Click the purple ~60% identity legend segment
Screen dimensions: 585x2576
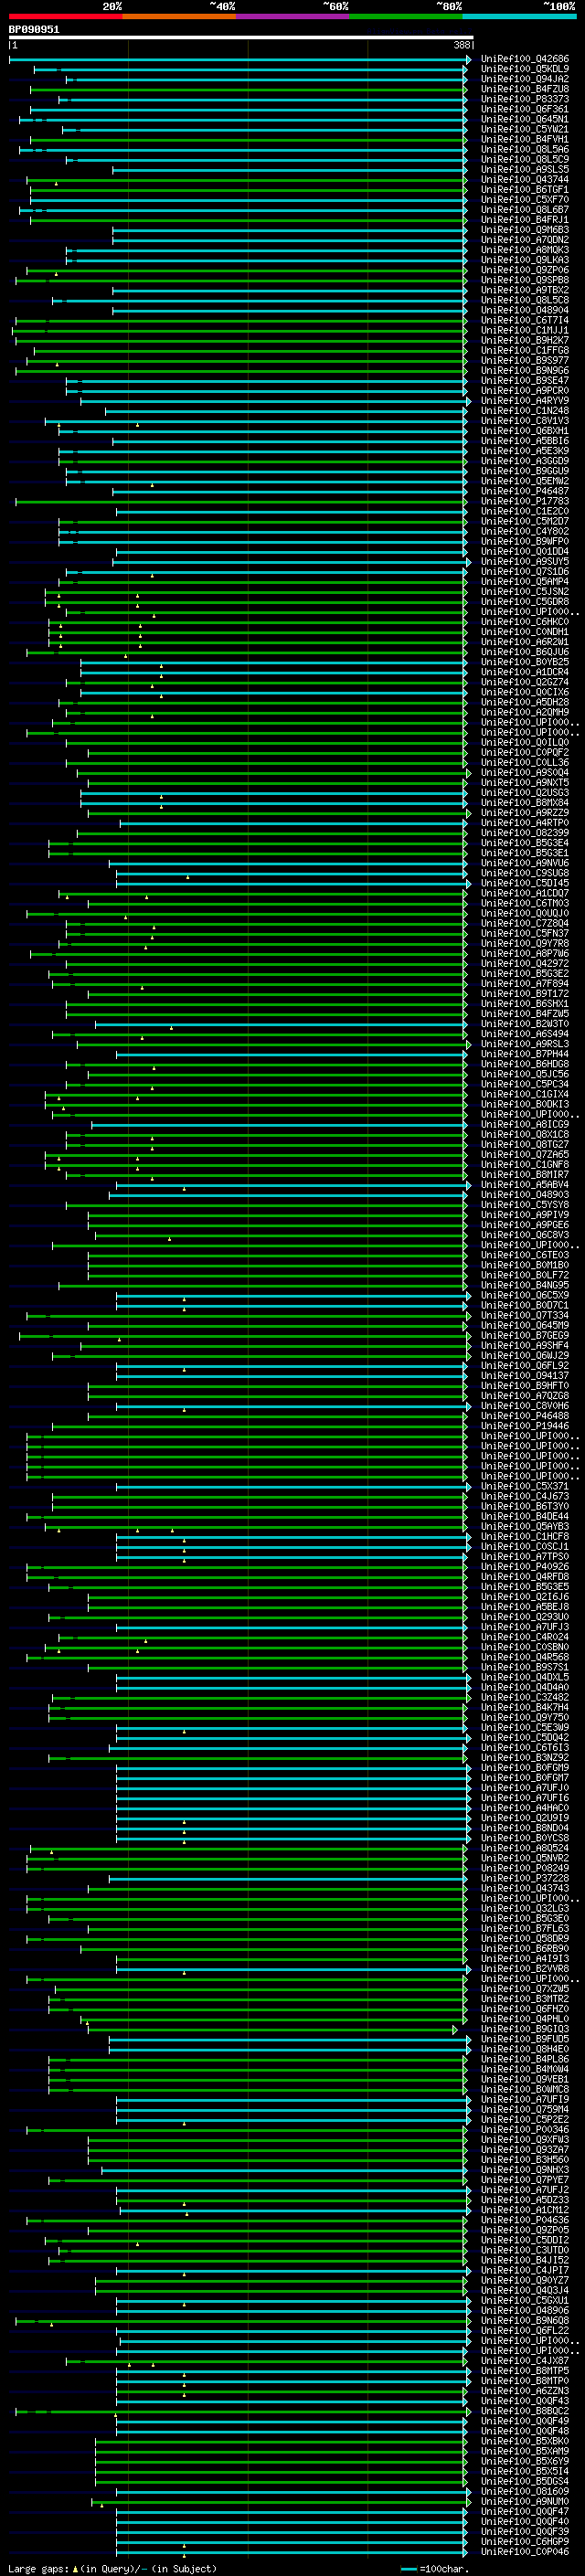pos(292,16)
